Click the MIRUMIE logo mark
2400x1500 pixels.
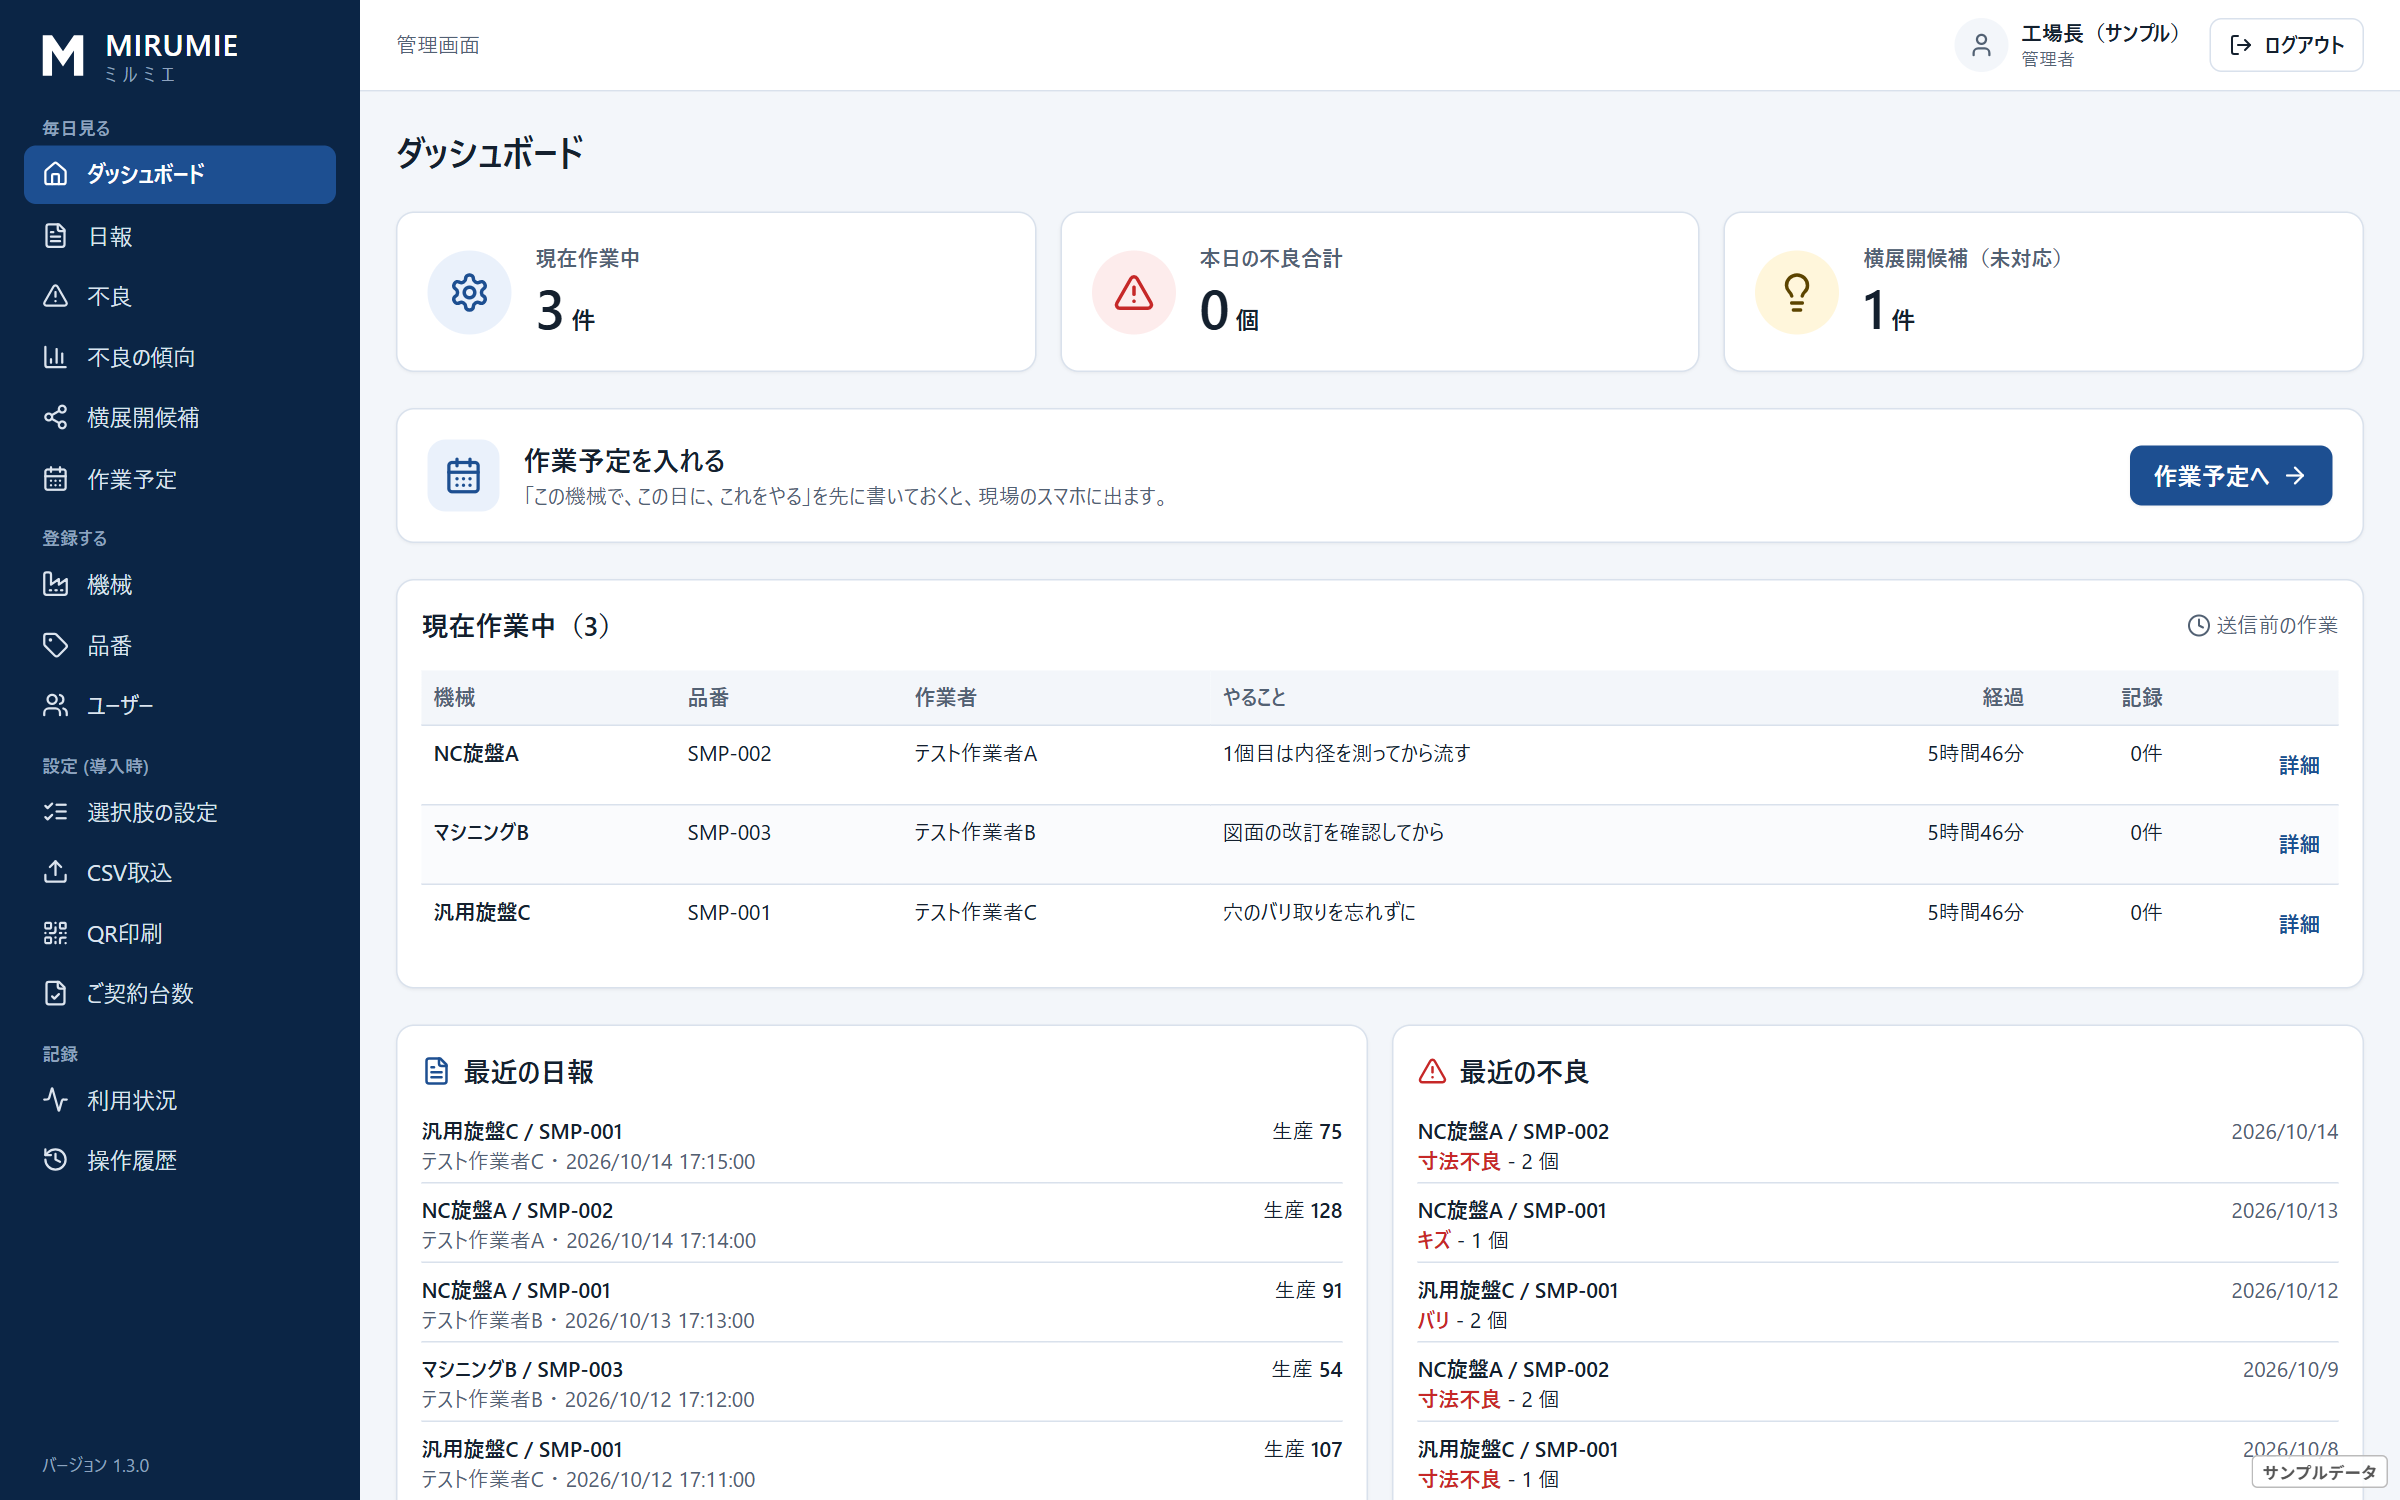(x=63, y=55)
